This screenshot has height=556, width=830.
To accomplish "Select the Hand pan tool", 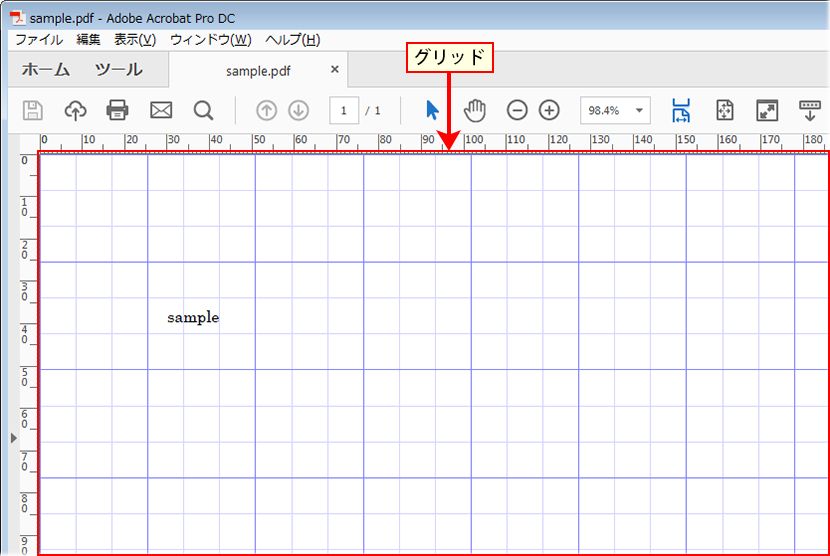I will pos(475,110).
